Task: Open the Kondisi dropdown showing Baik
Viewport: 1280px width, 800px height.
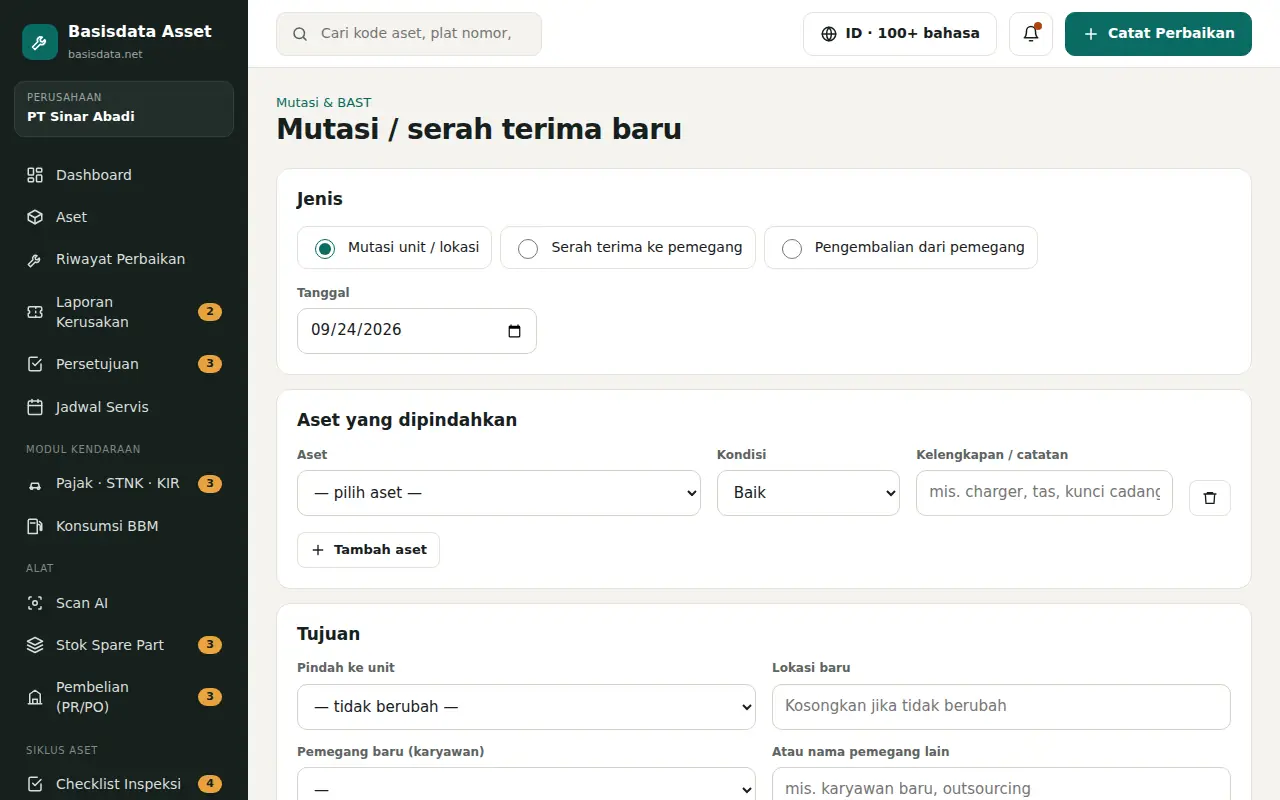Action: (x=808, y=493)
